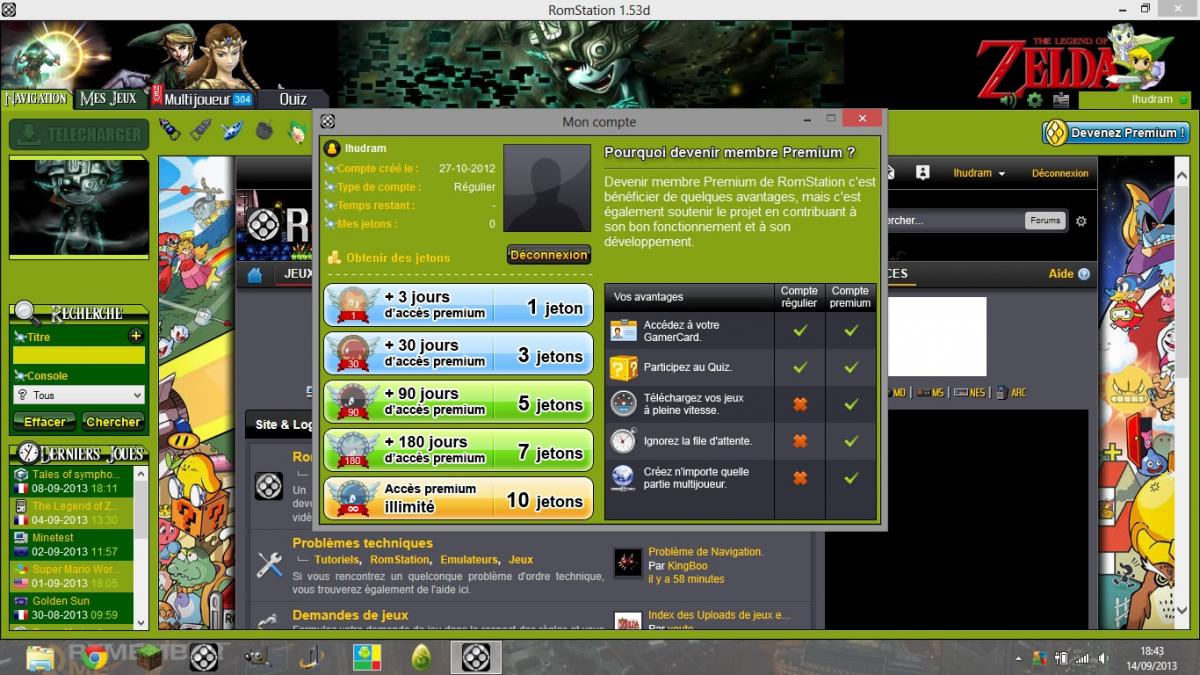Click the Derniers joués list scrollbar
Screen dimensions: 1200x675
point(141,547)
